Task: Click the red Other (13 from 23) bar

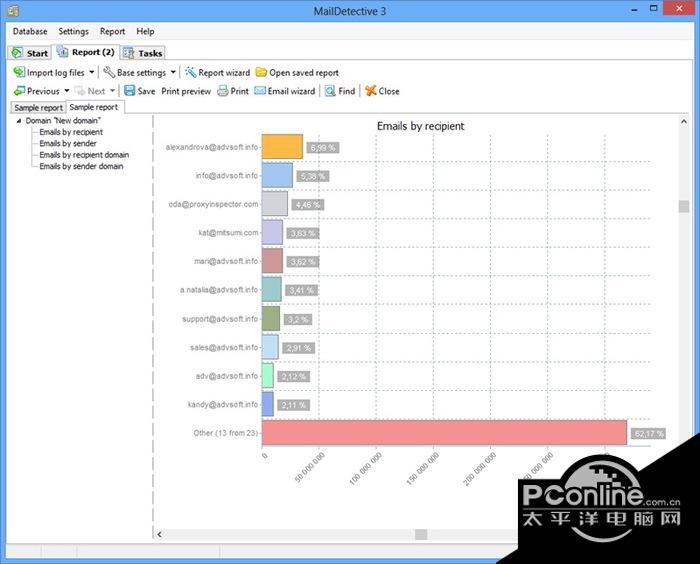Action: click(444, 433)
